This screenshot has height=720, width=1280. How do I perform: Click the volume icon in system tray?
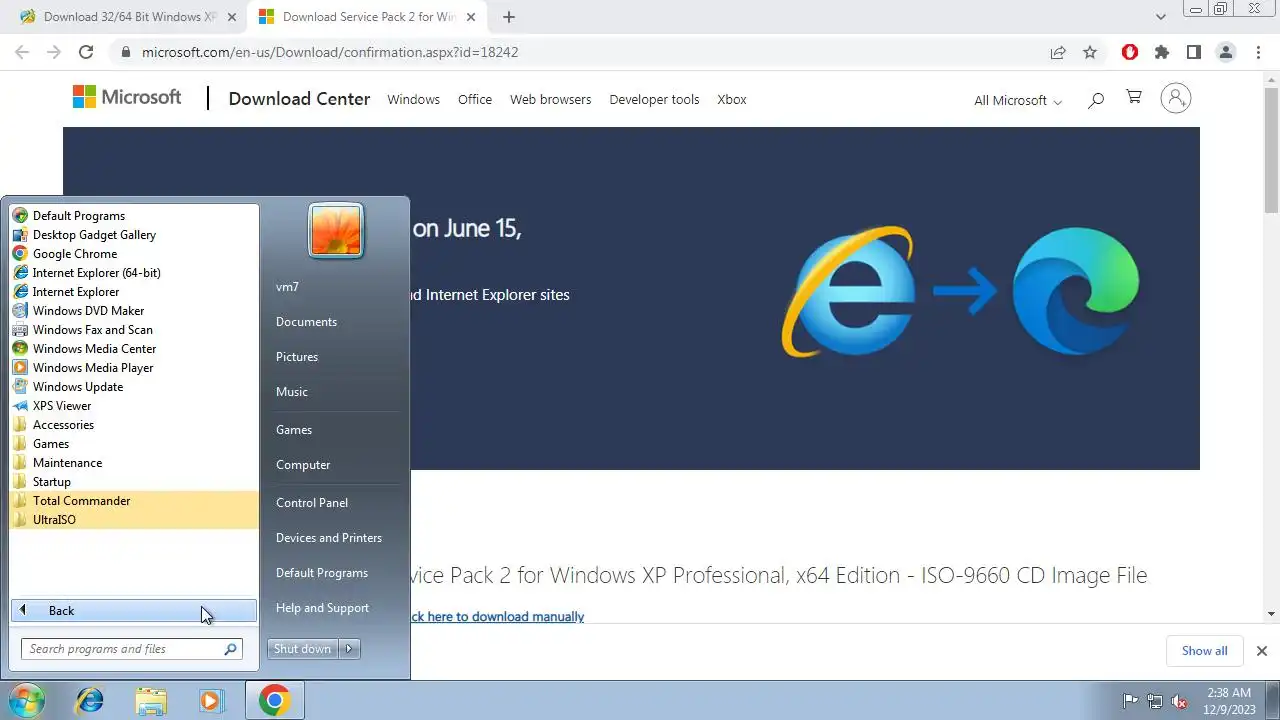pyautogui.click(x=1180, y=701)
